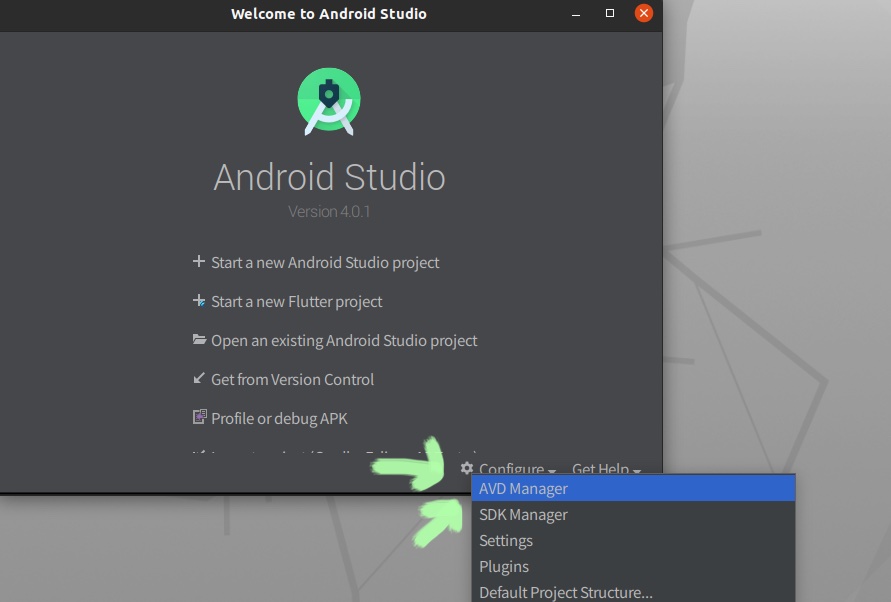Open SDK Manager from the Configure menu
This screenshot has width=891, height=602.
click(633, 514)
